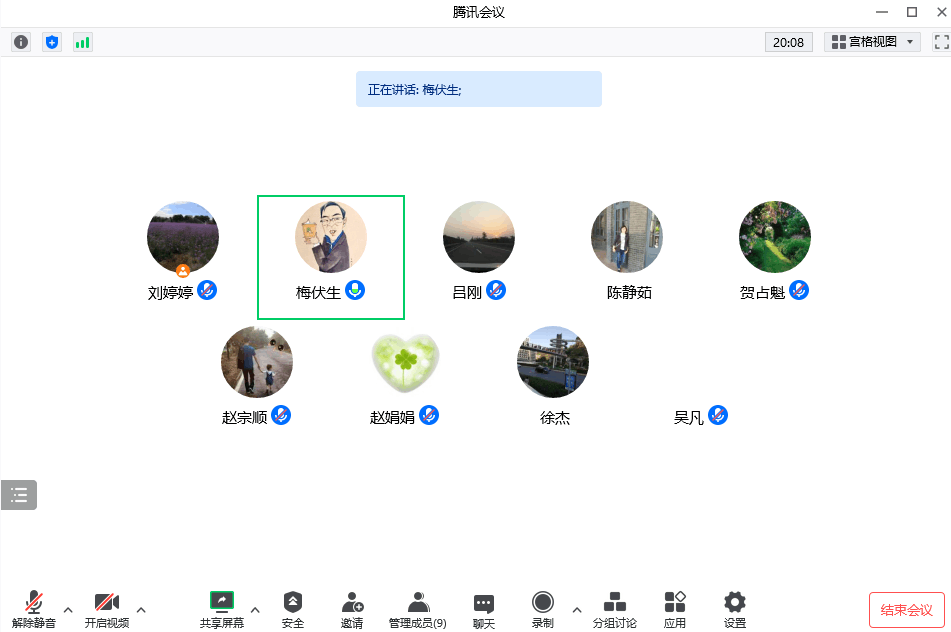Check the green network signal icon
Viewport: 951px width, 632px height.
(82, 42)
